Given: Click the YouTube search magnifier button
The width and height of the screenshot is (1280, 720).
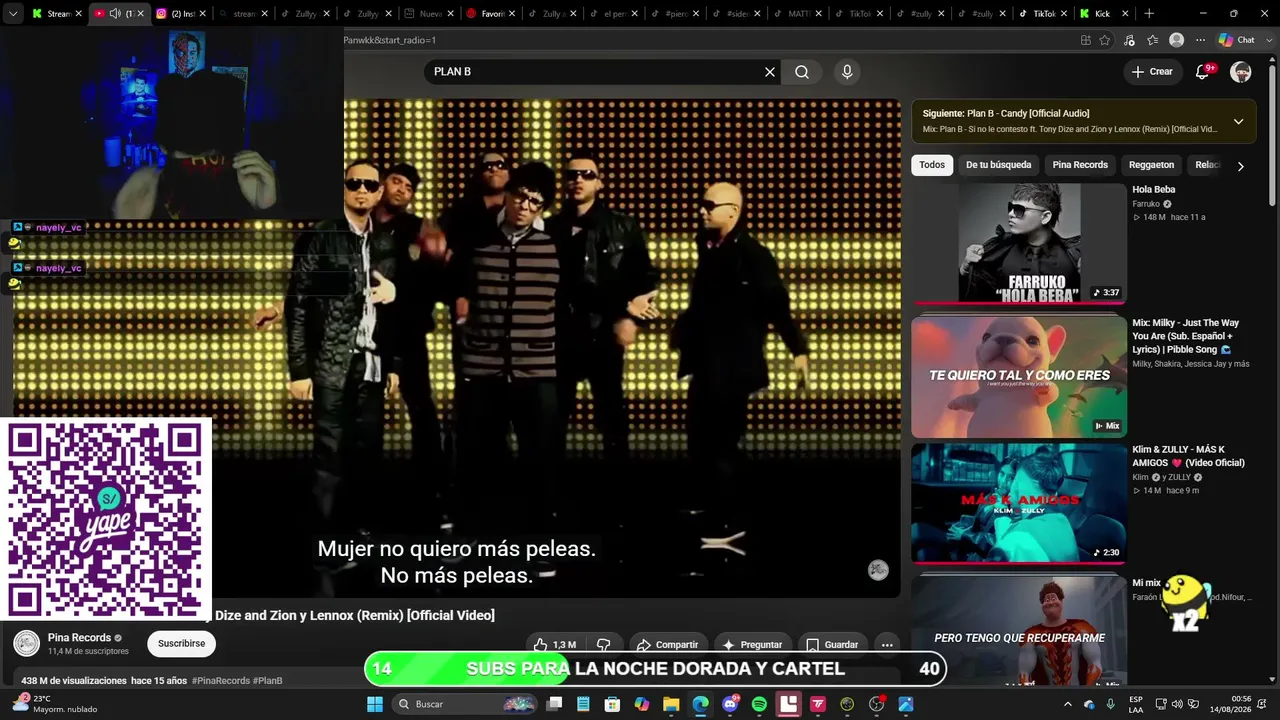Looking at the screenshot, I should tap(802, 72).
